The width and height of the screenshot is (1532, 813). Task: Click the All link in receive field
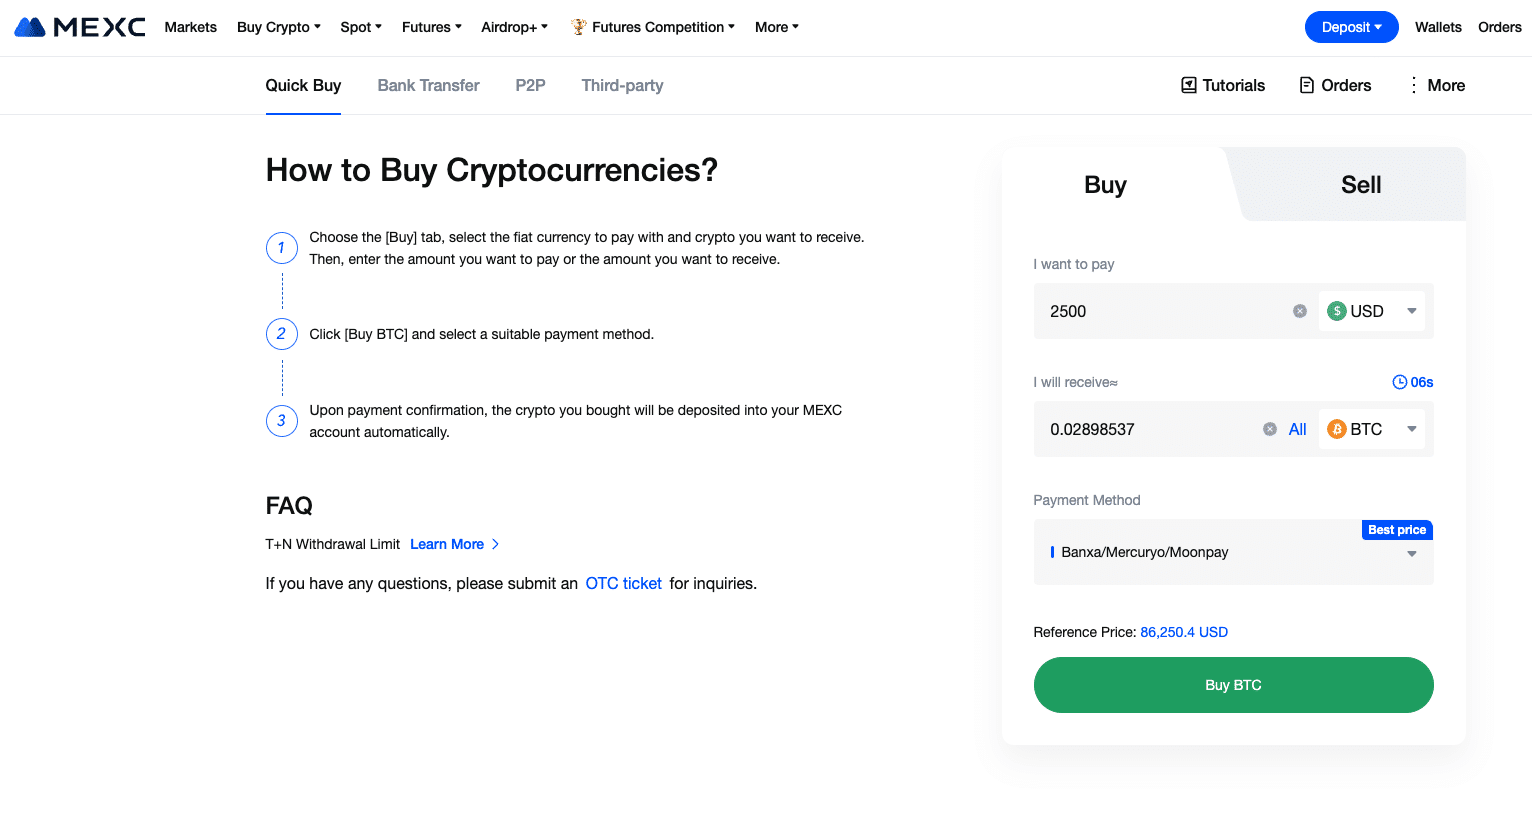pyautogui.click(x=1297, y=429)
